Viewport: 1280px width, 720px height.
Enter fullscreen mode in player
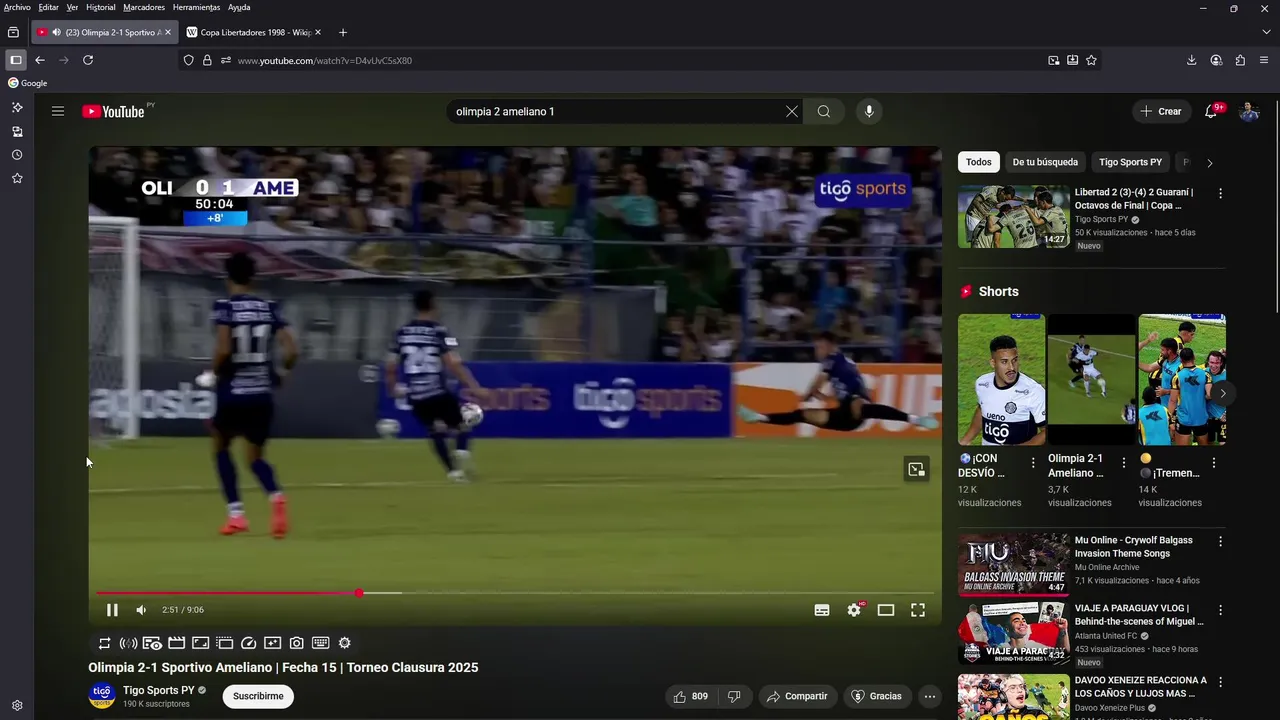(x=918, y=610)
